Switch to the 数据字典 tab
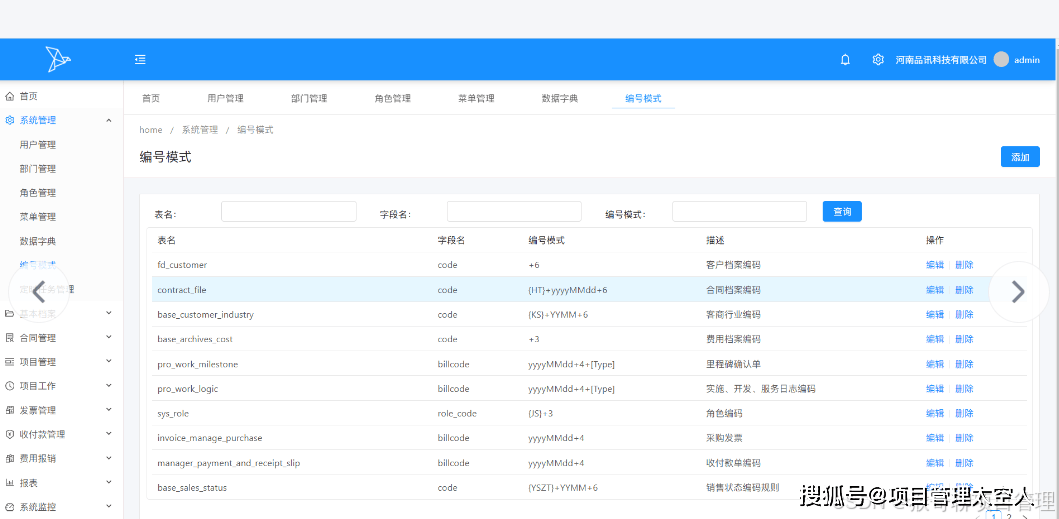 click(x=560, y=99)
